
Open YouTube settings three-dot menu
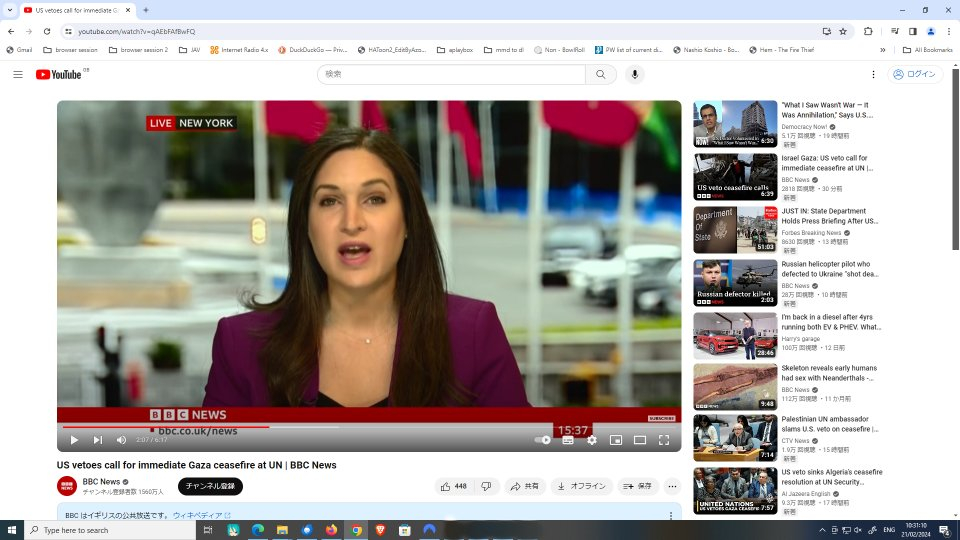coord(873,74)
